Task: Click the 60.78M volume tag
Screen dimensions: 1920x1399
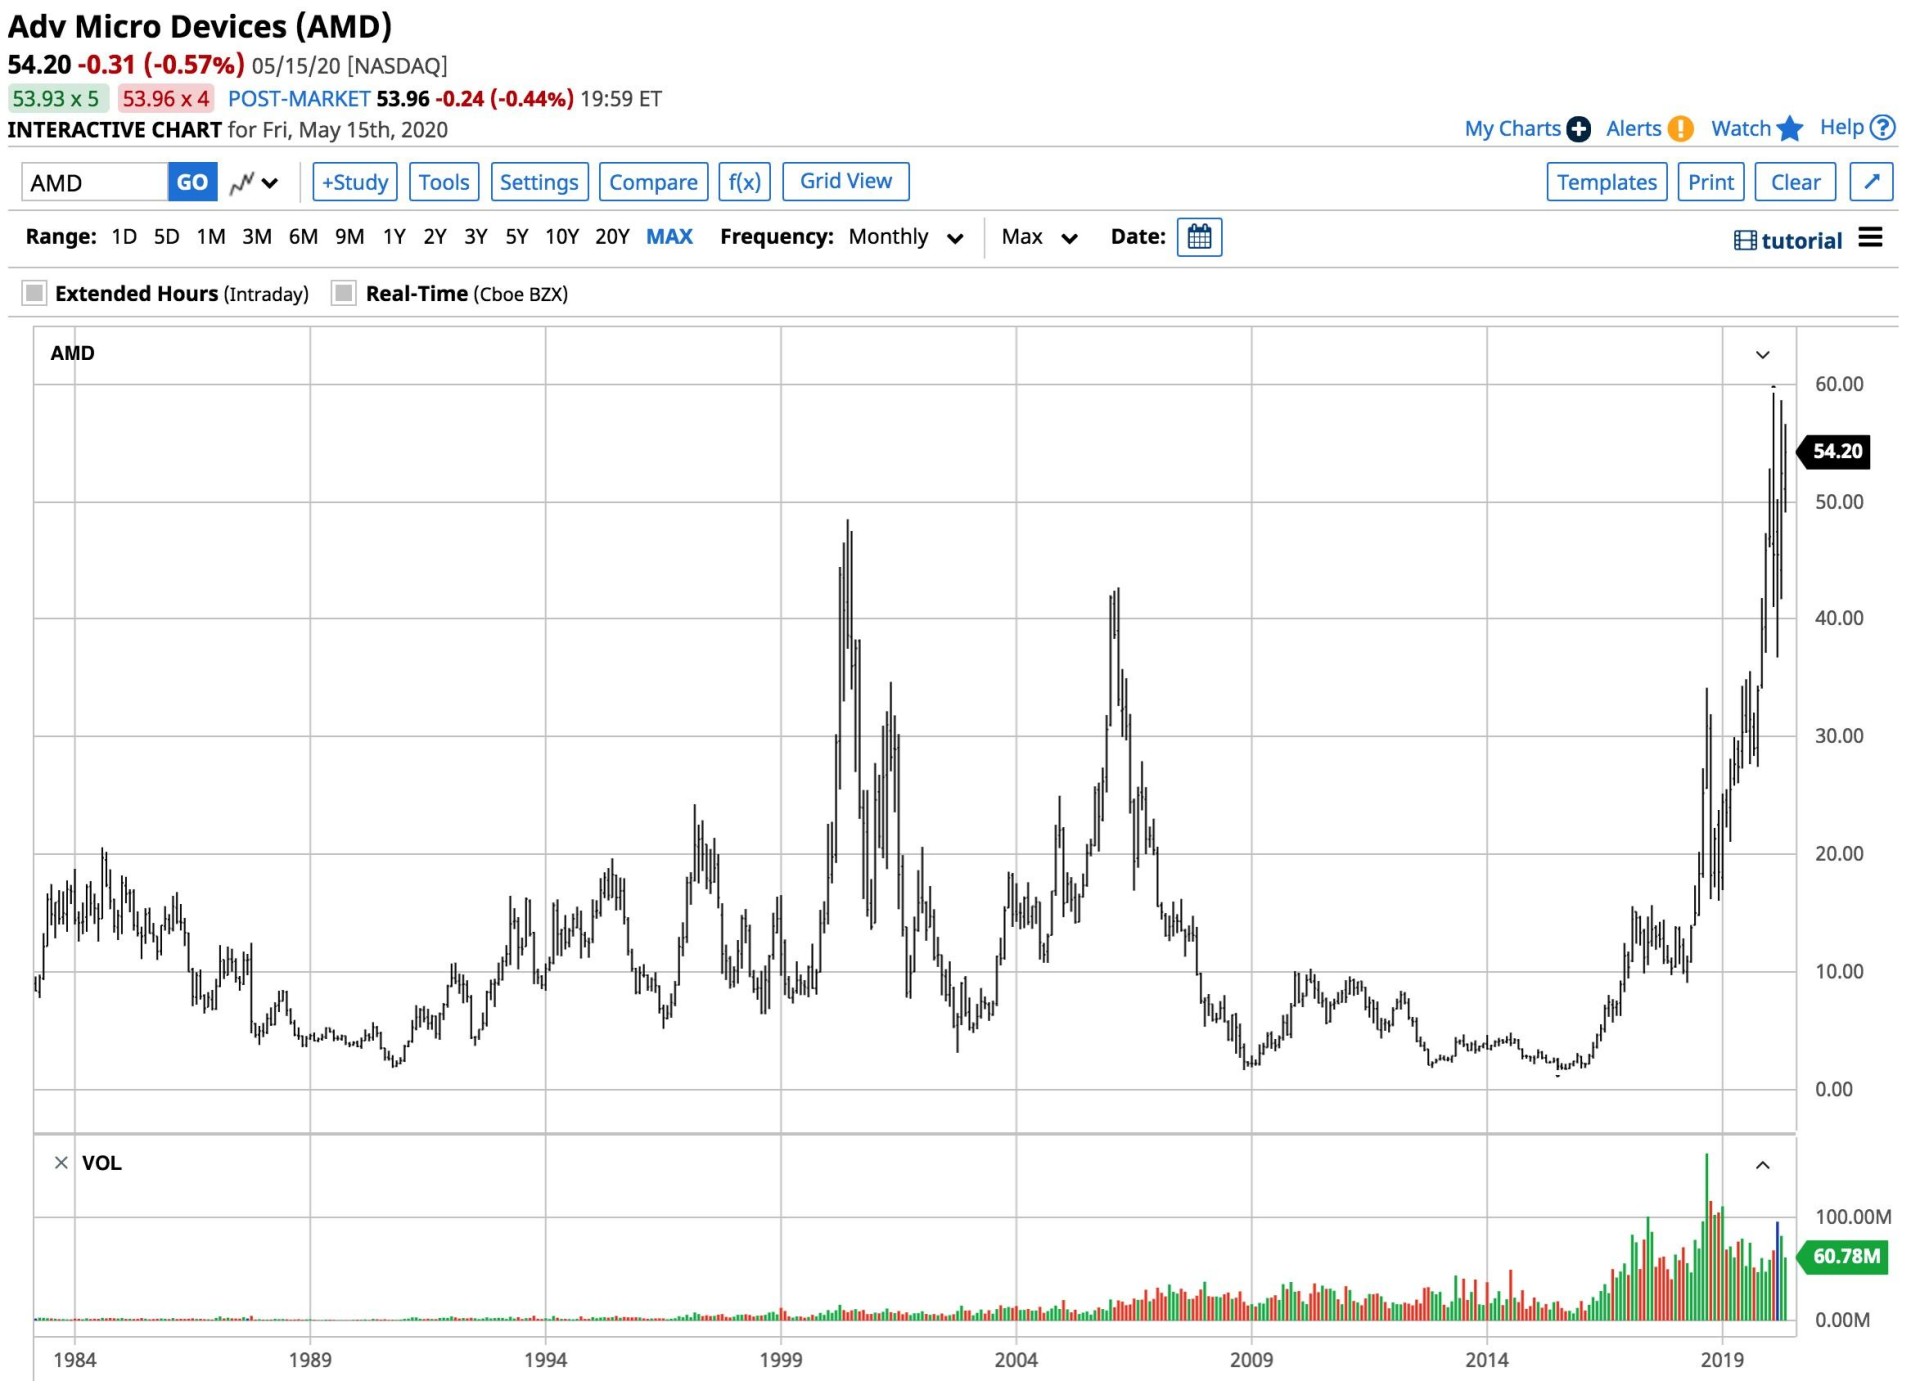Action: click(x=1844, y=1256)
